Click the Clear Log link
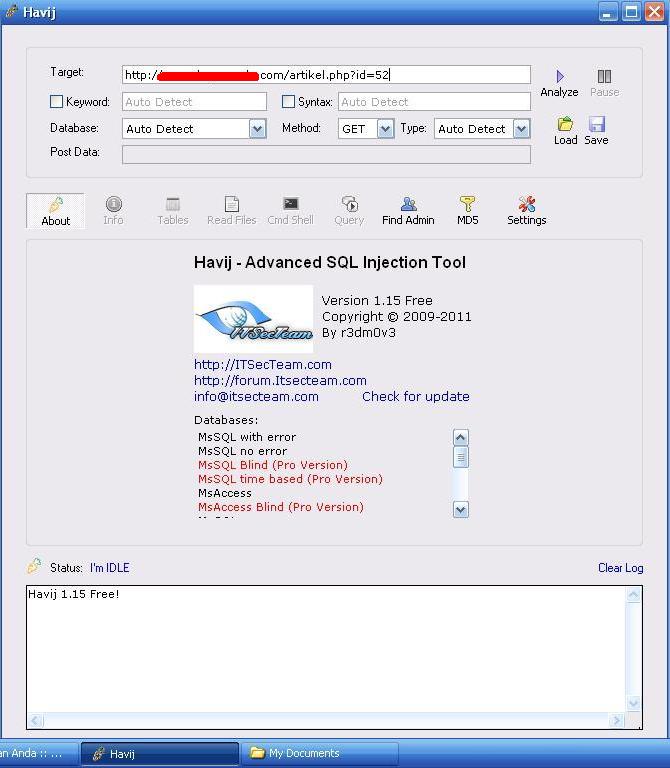This screenshot has width=670, height=768. [x=621, y=568]
